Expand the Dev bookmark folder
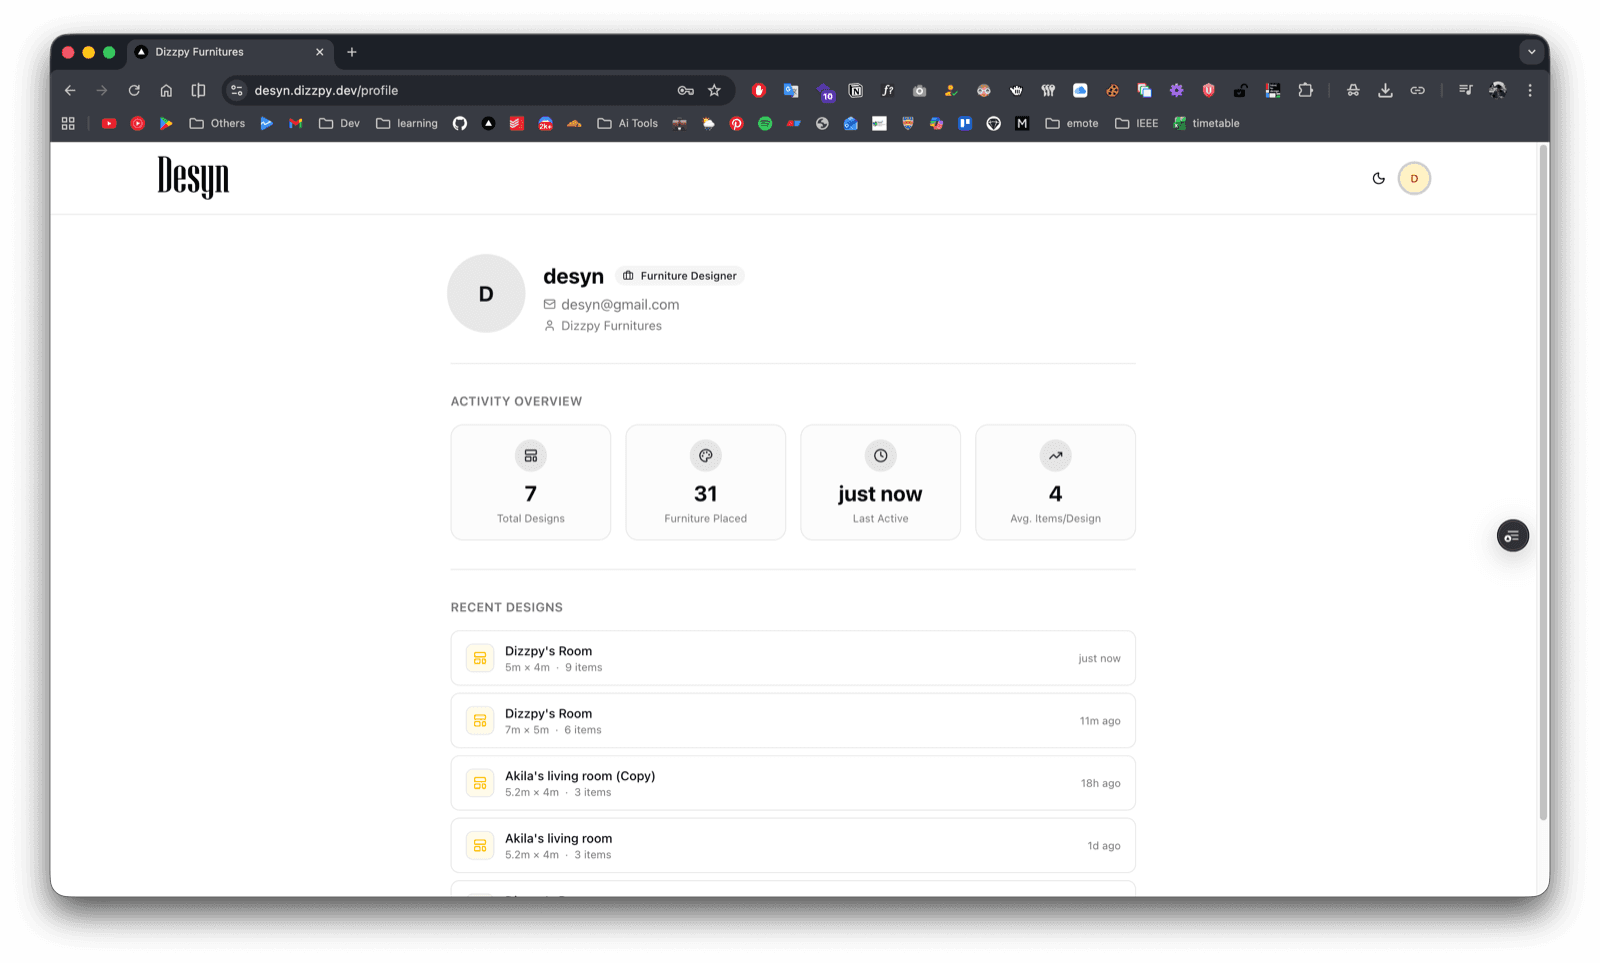This screenshot has width=1600, height=963. (x=339, y=123)
